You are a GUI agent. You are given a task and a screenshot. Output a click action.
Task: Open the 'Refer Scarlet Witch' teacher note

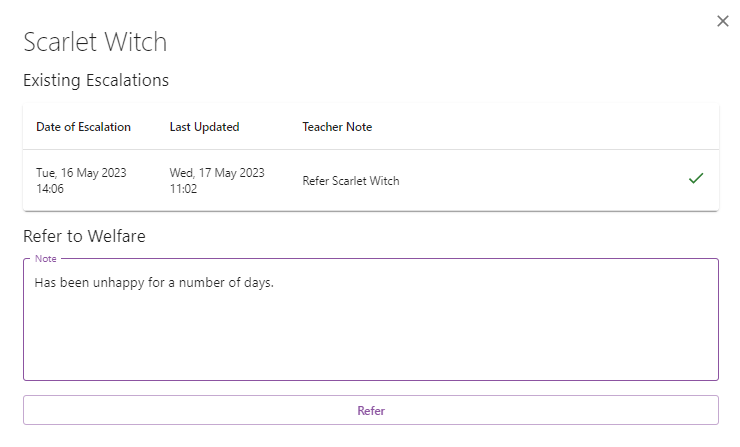[x=350, y=181]
